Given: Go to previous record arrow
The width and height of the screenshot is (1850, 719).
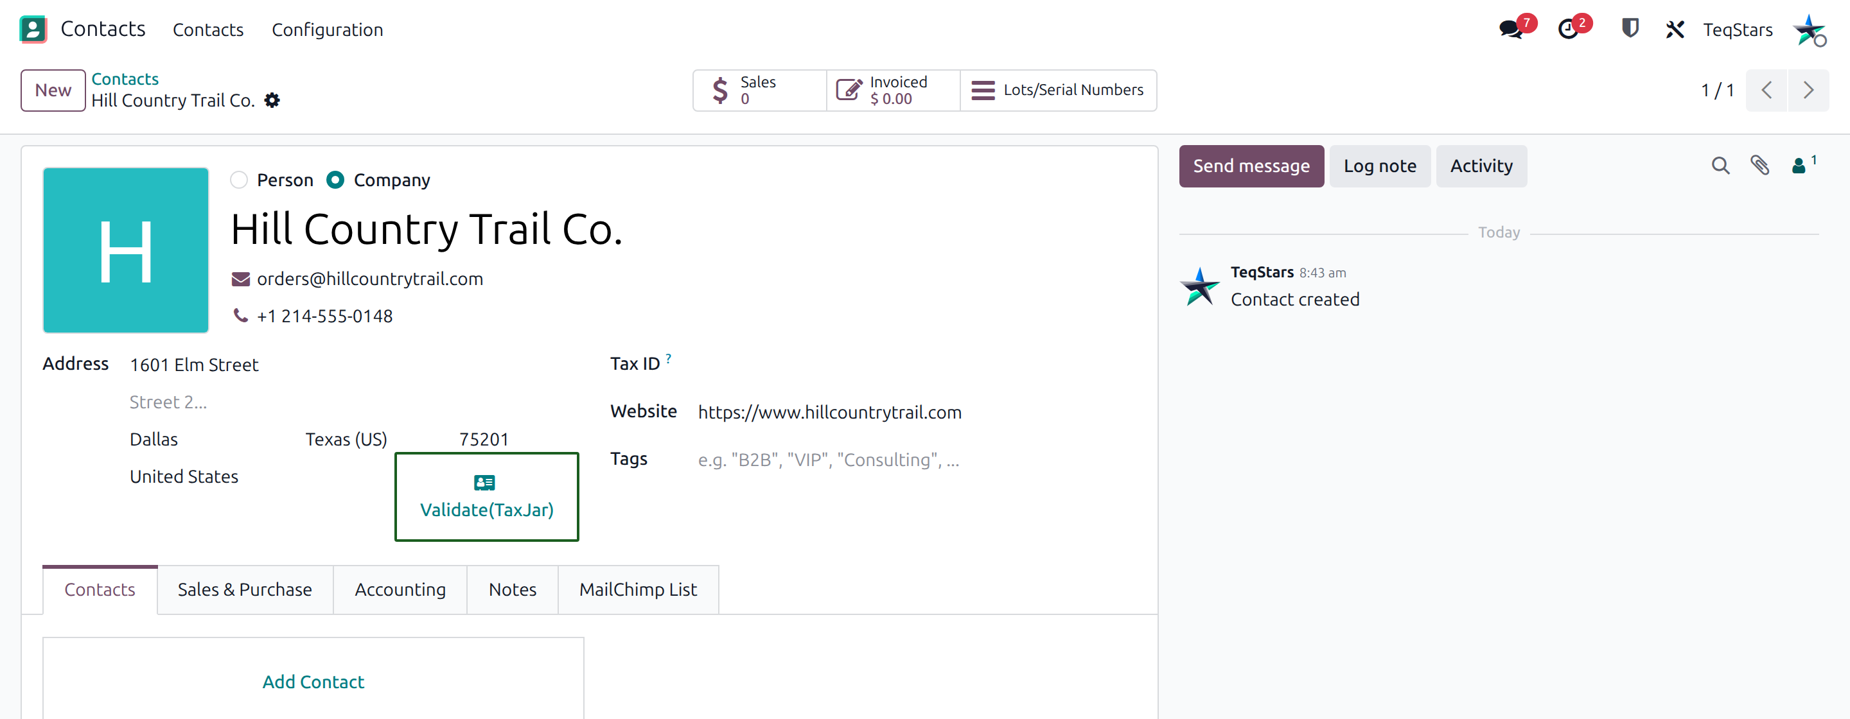Looking at the screenshot, I should [1767, 90].
